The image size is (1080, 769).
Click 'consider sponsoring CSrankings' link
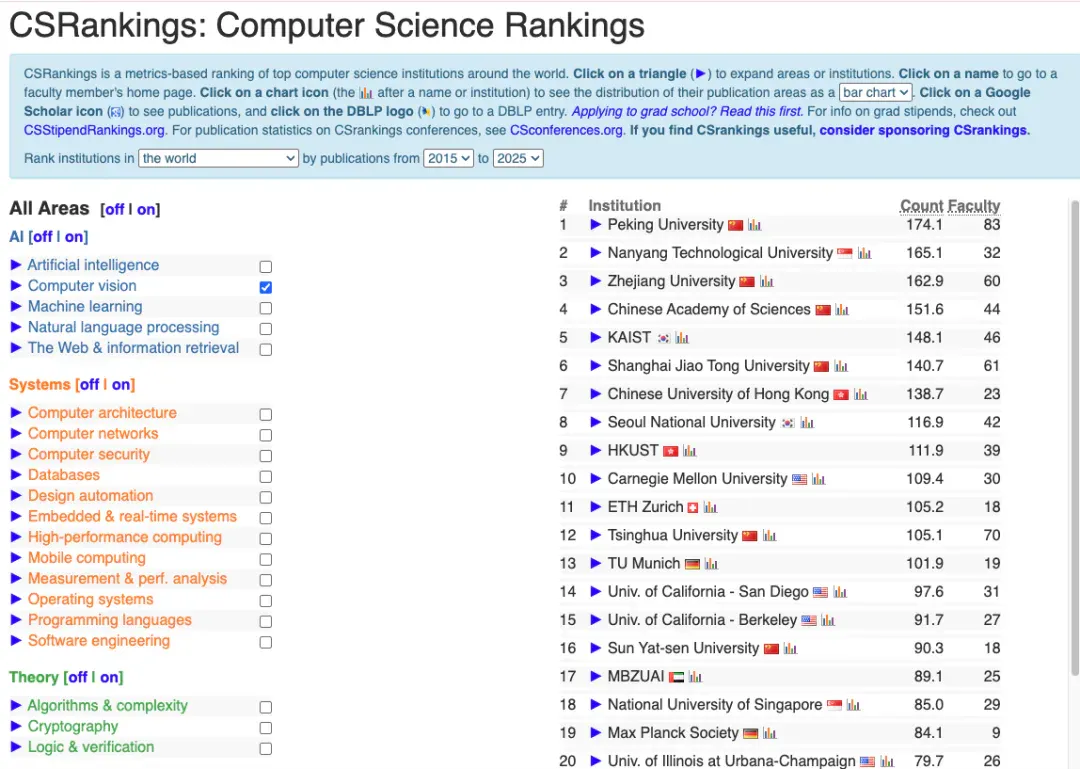point(924,130)
